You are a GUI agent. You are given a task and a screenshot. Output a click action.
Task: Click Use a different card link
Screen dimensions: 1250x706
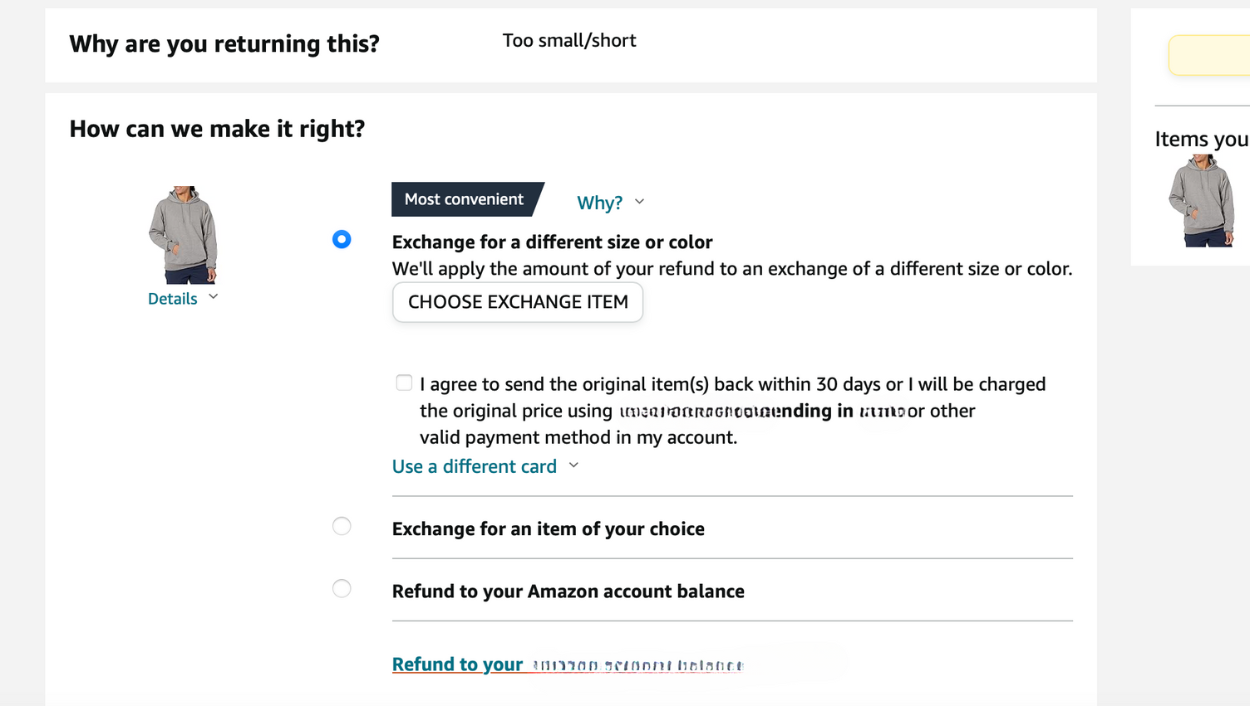[474, 467]
